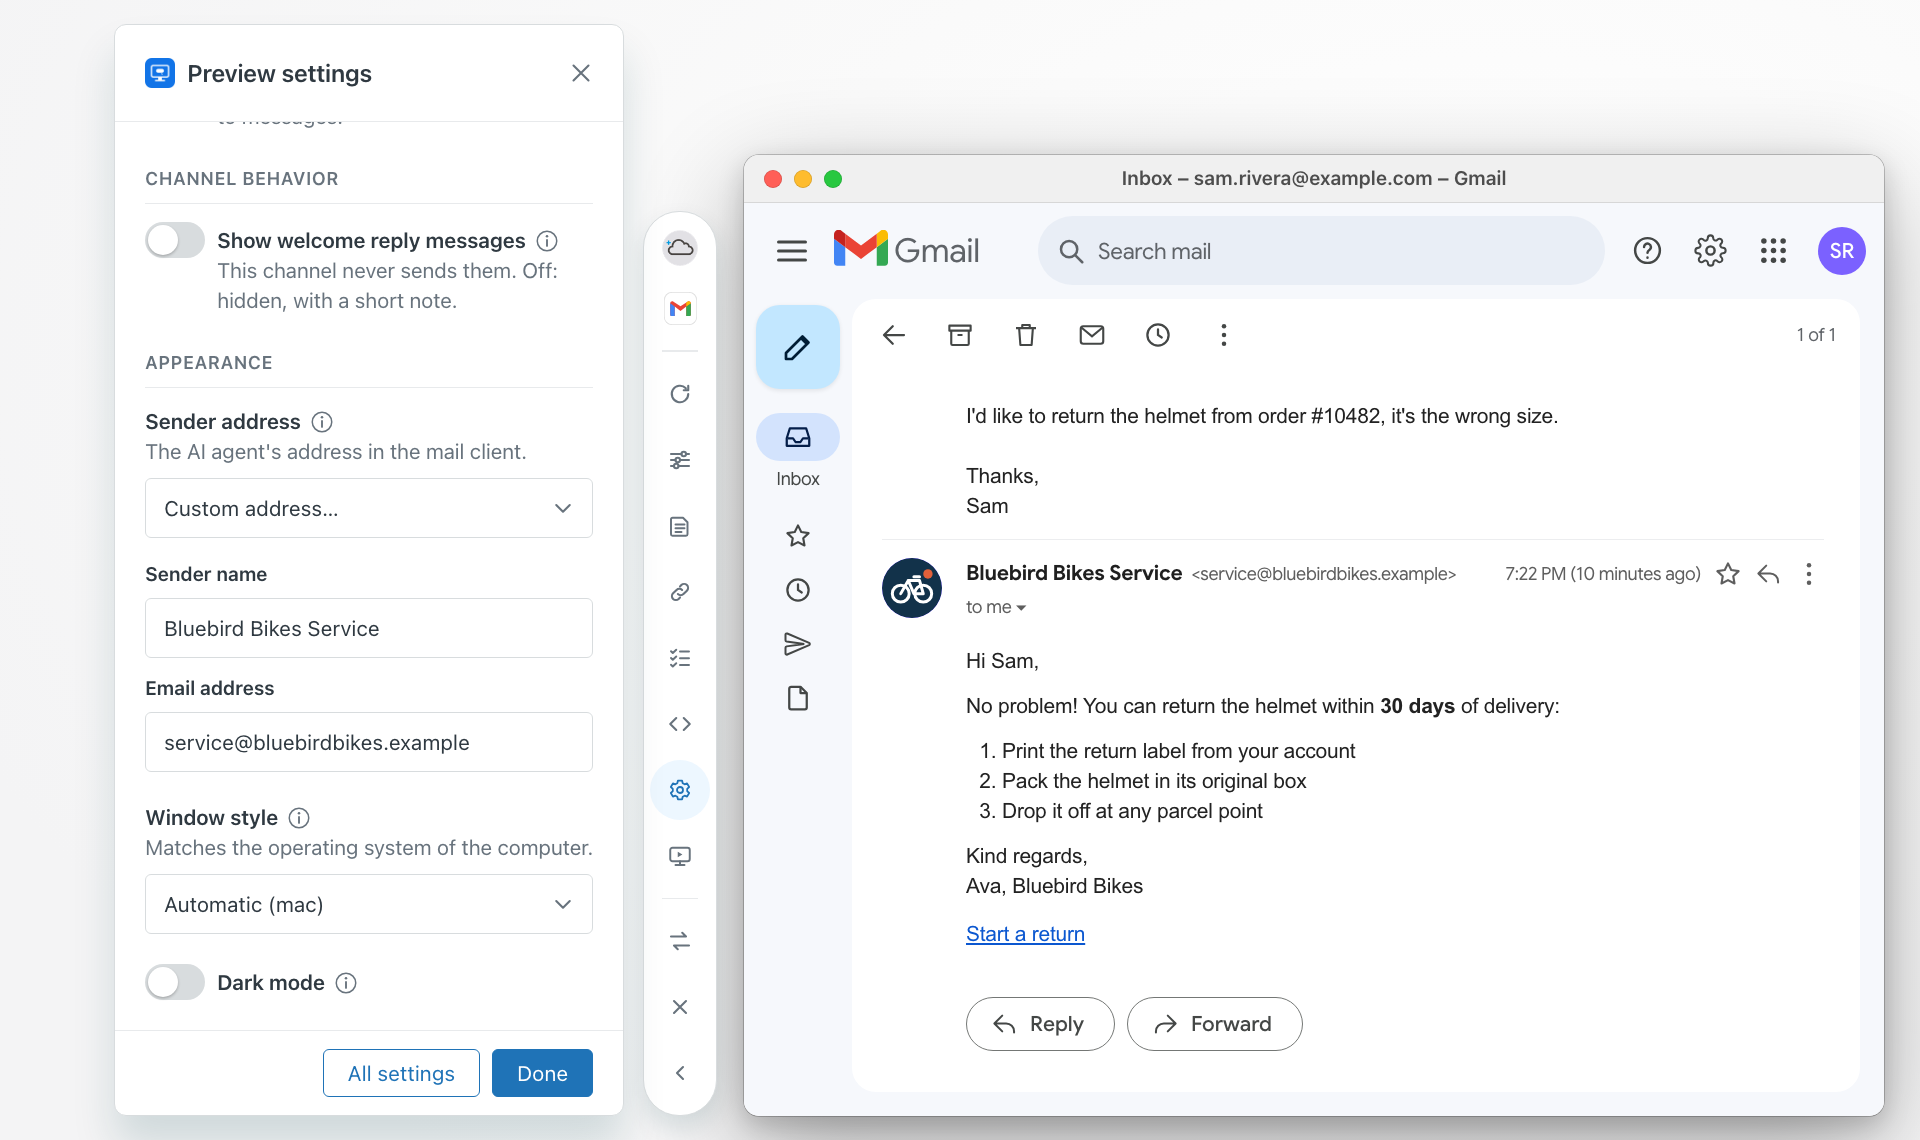1920x1140 pixels.
Task: Open All settings
Action: [401, 1073]
